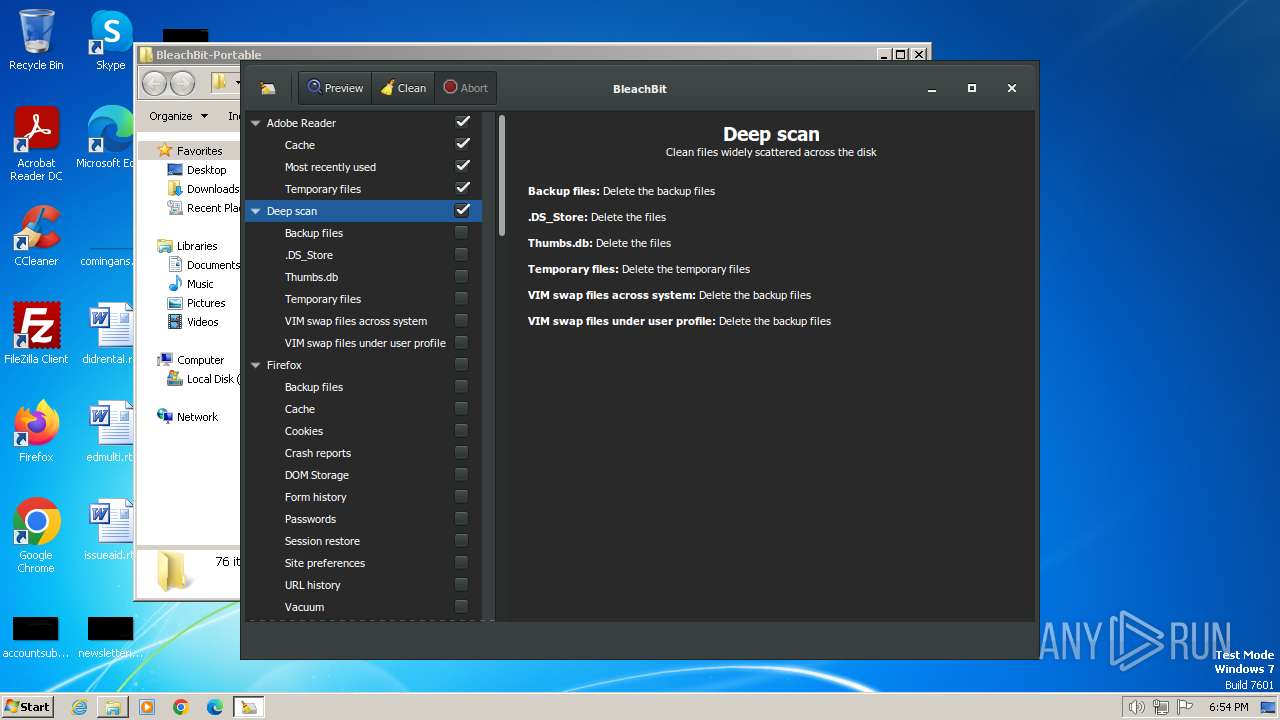Select DOM Storage item
1280x720 pixels.
(x=317, y=475)
